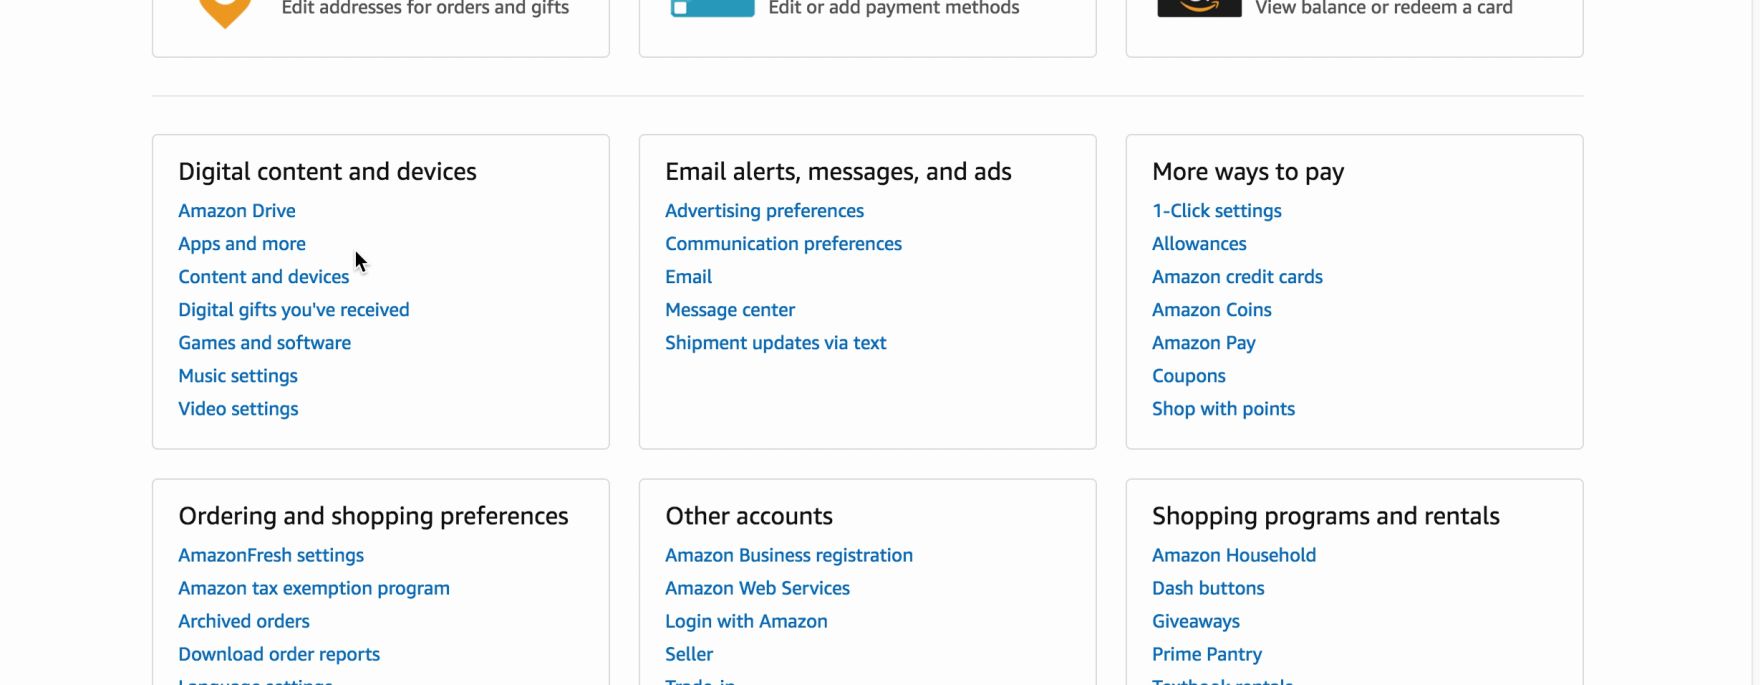This screenshot has width=1760, height=685.
Task: Open Archived orders
Action: pos(244,621)
